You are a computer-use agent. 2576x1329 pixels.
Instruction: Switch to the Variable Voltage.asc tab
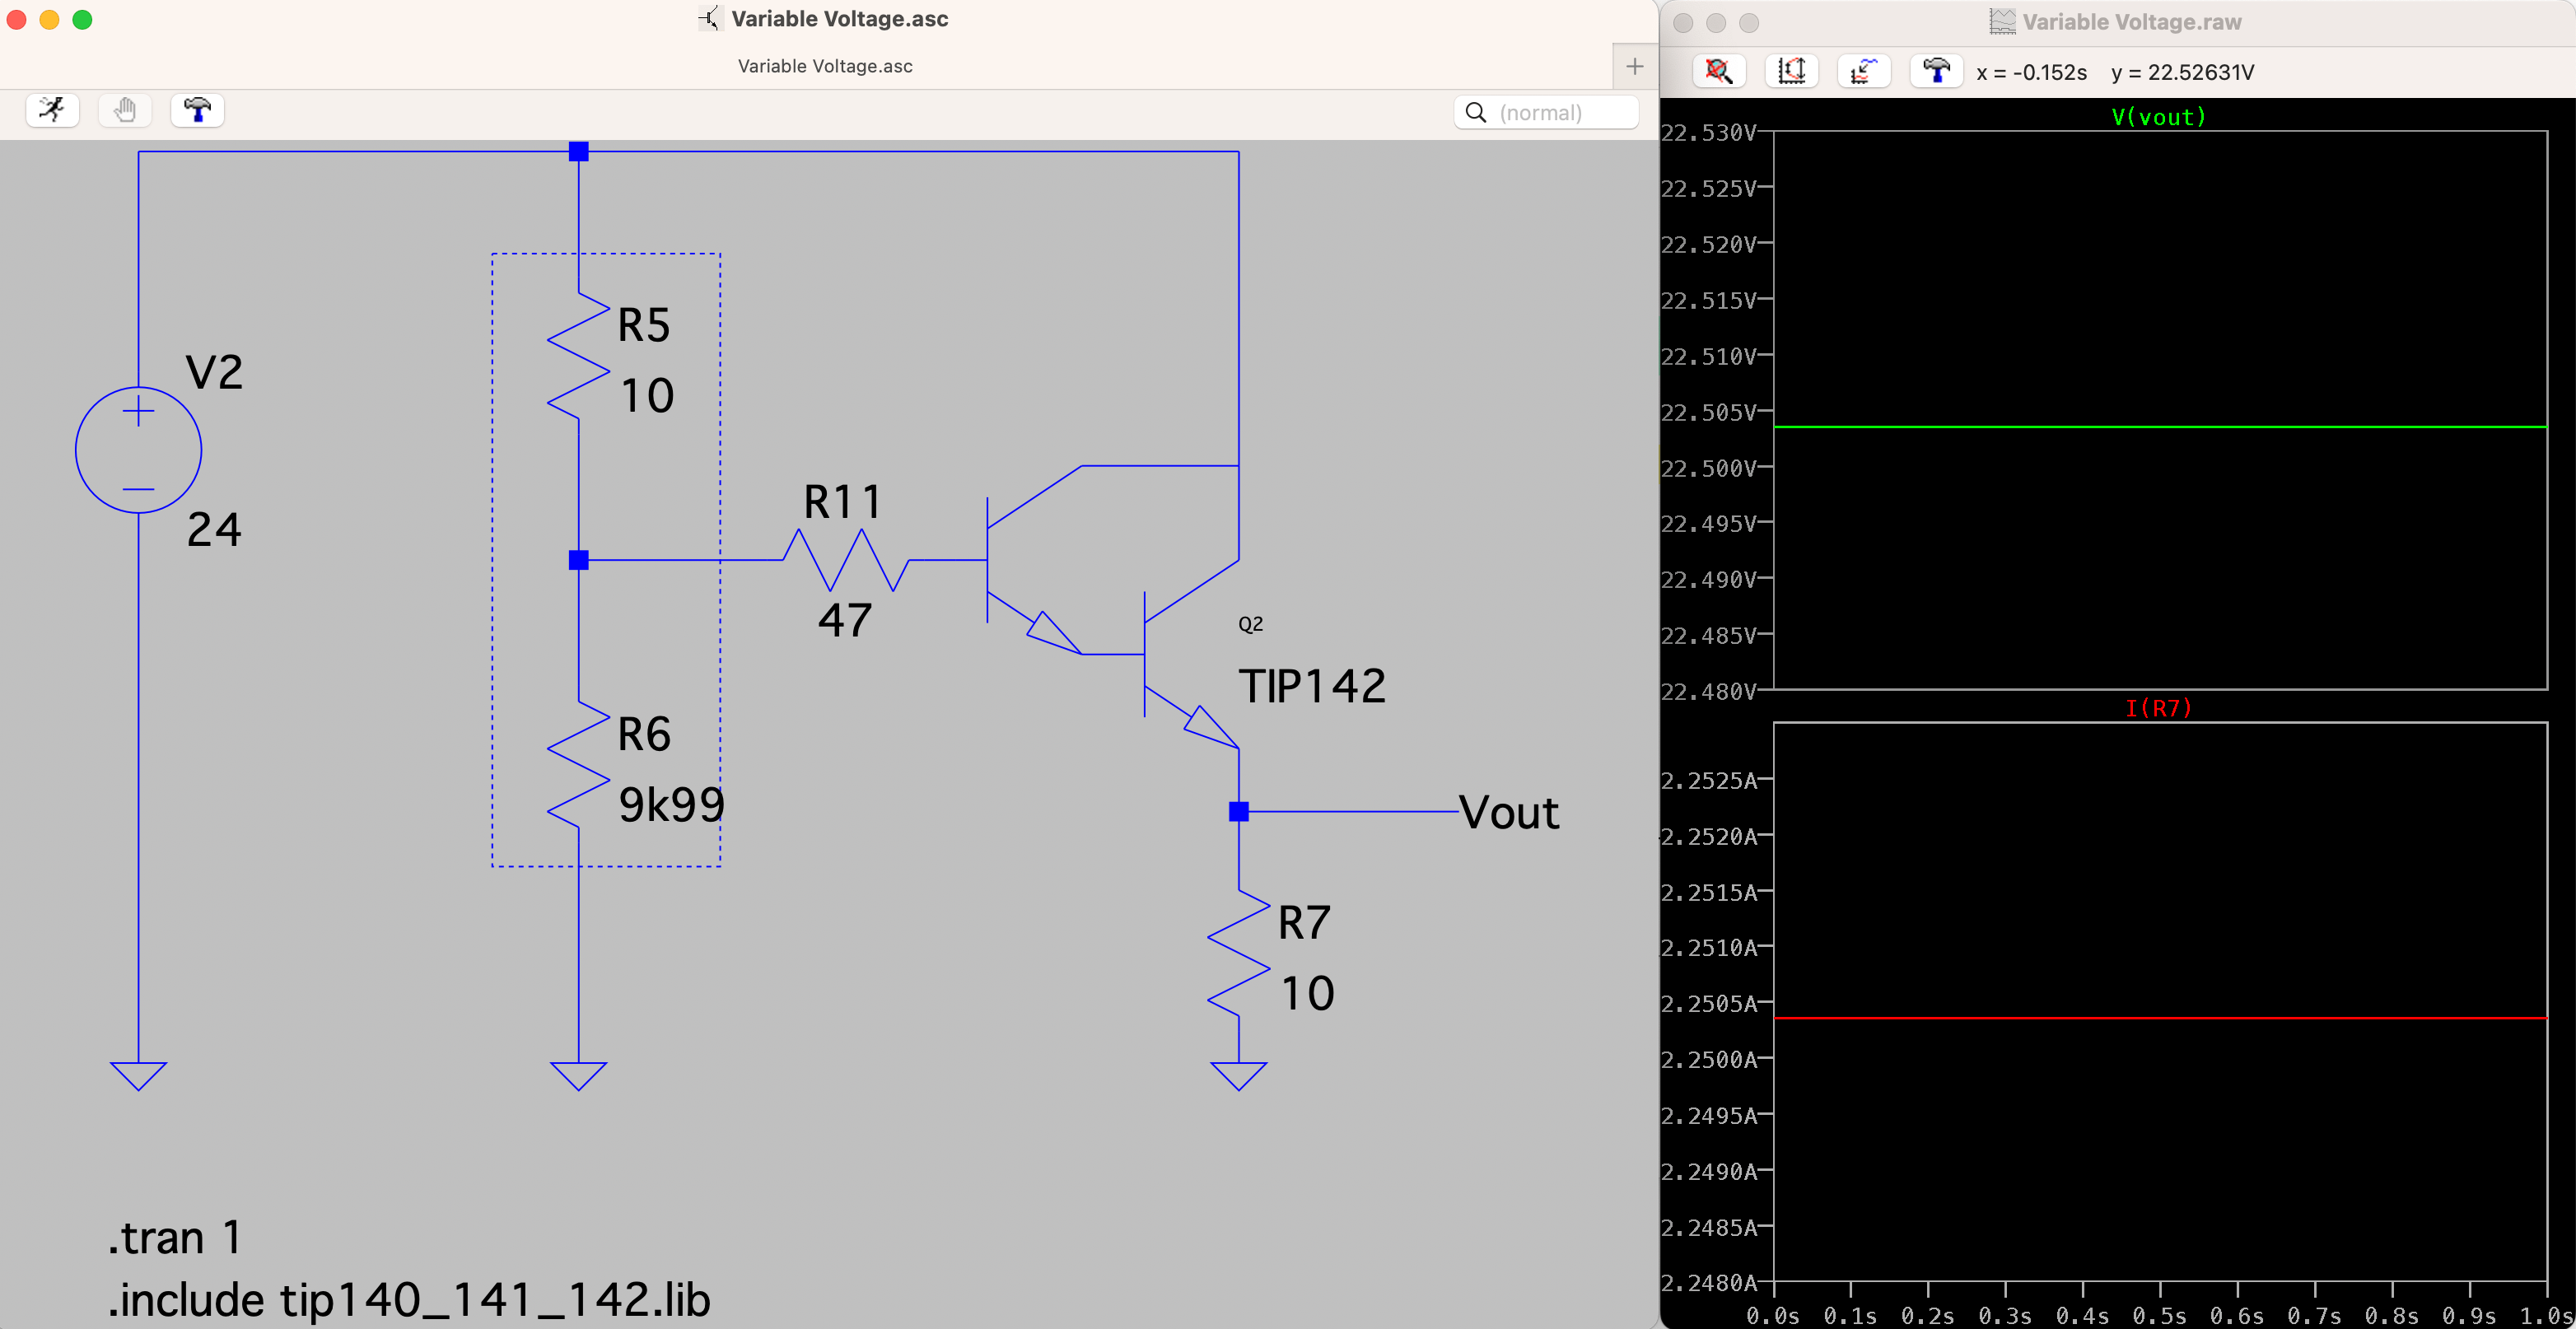coord(824,66)
